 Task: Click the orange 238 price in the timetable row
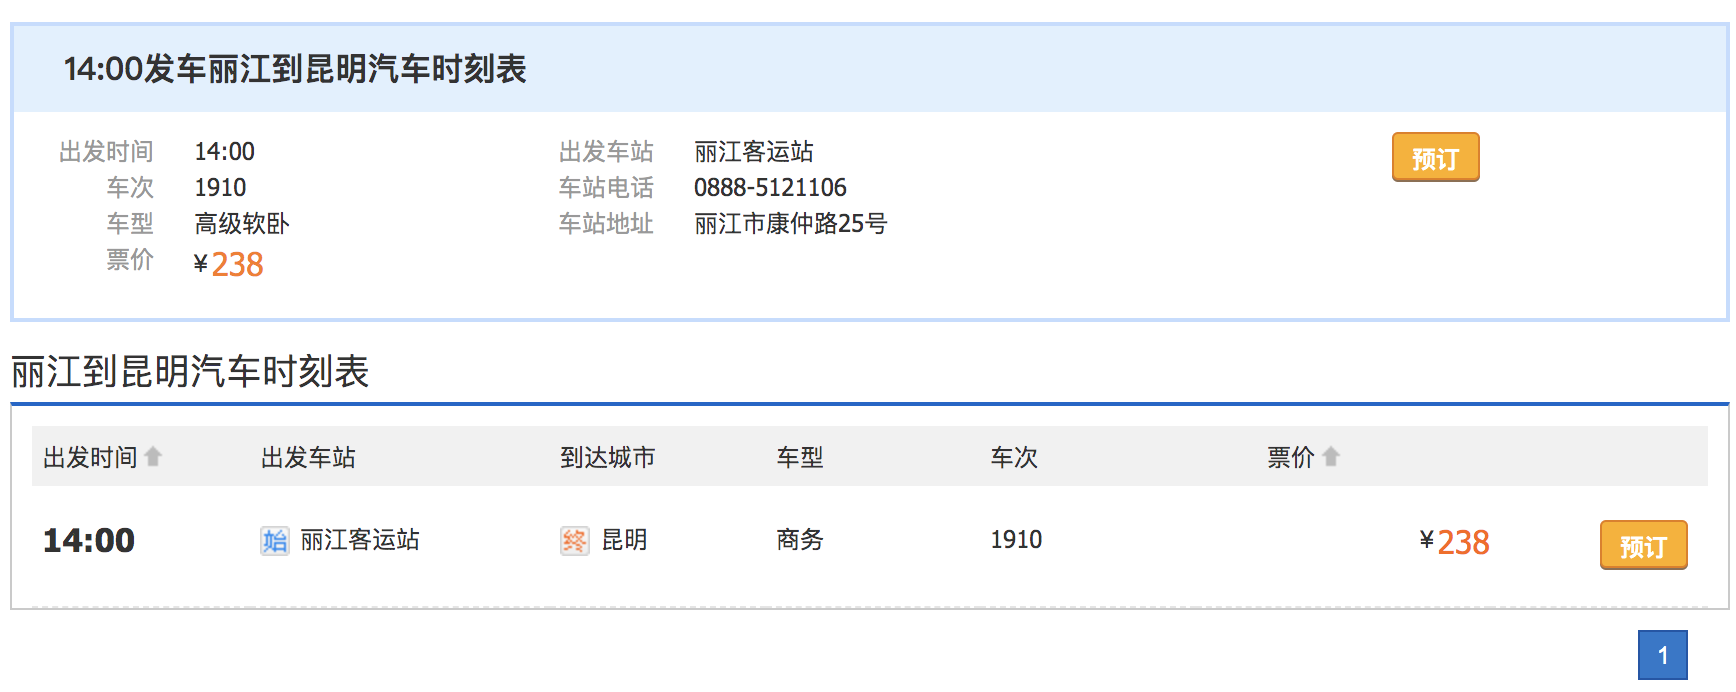1463,542
